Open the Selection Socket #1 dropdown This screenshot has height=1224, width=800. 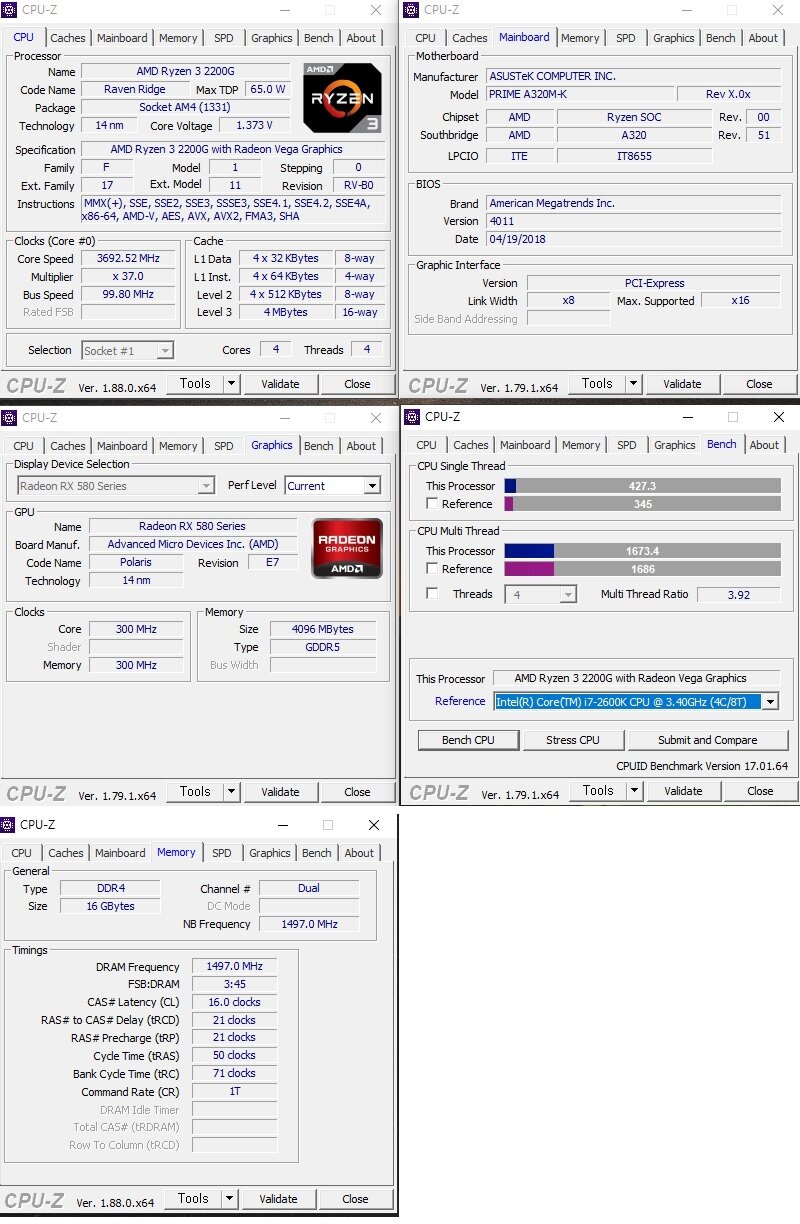(165, 350)
